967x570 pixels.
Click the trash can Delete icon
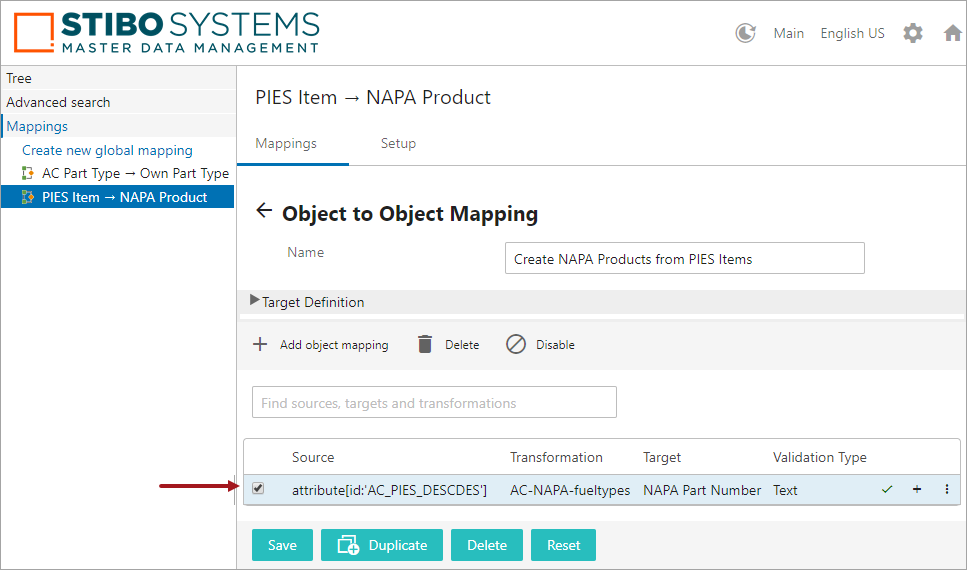pyautogui.click(x=425, y=344)
